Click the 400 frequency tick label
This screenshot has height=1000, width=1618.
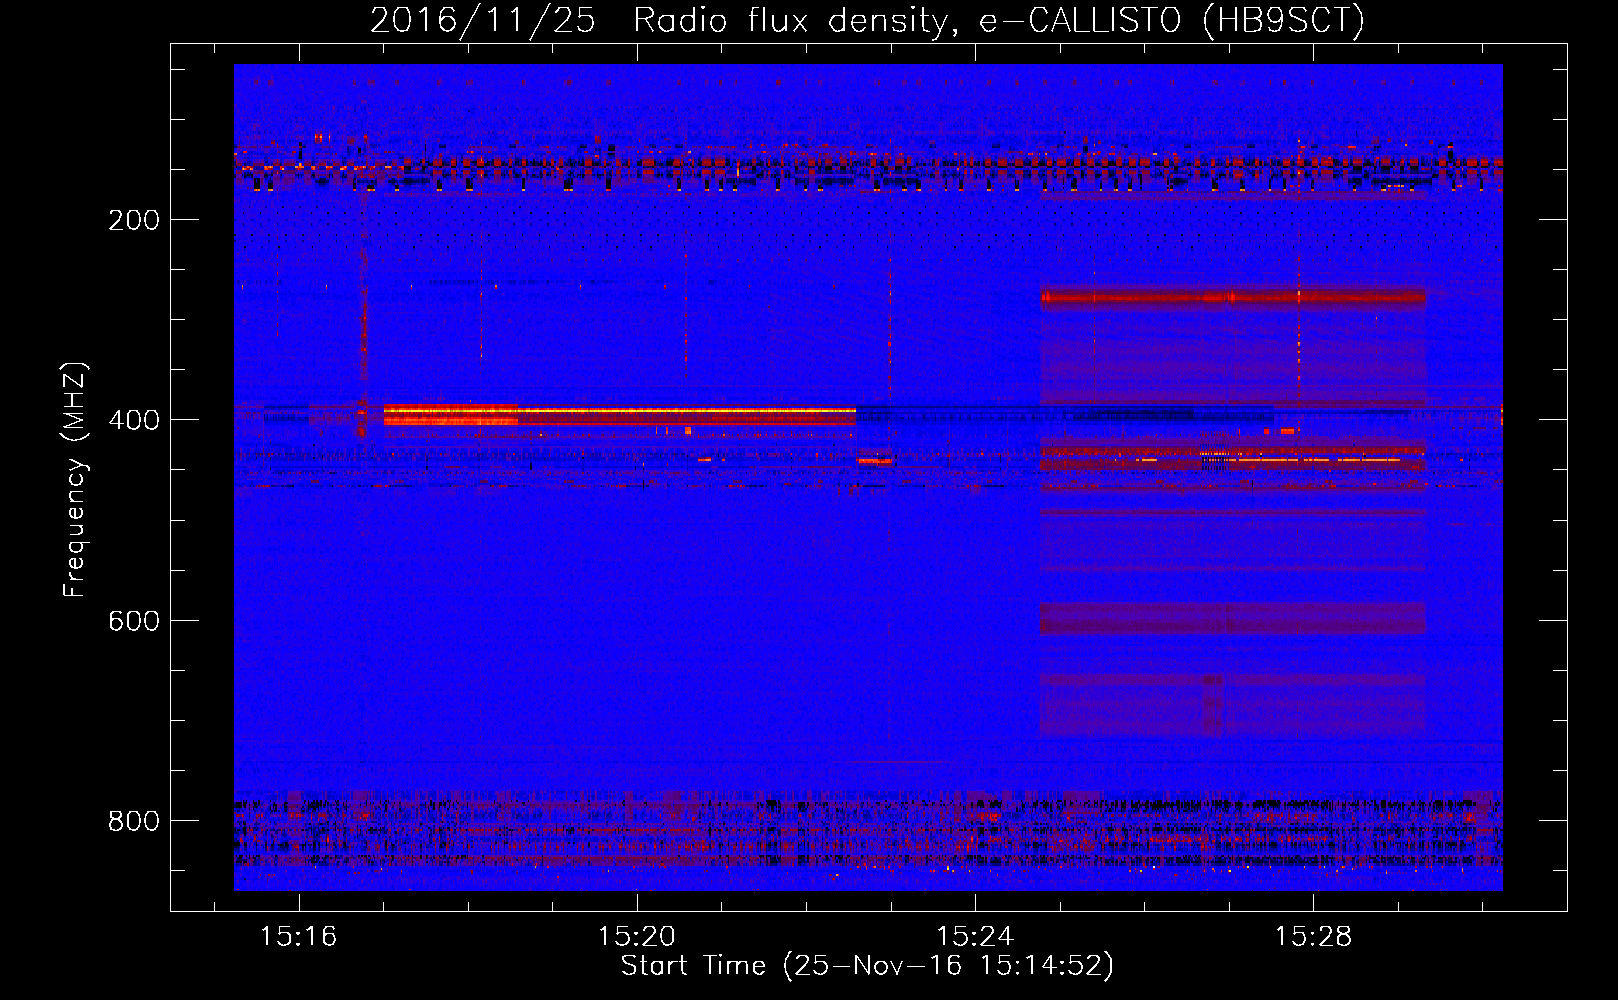(x=134, y=420)
